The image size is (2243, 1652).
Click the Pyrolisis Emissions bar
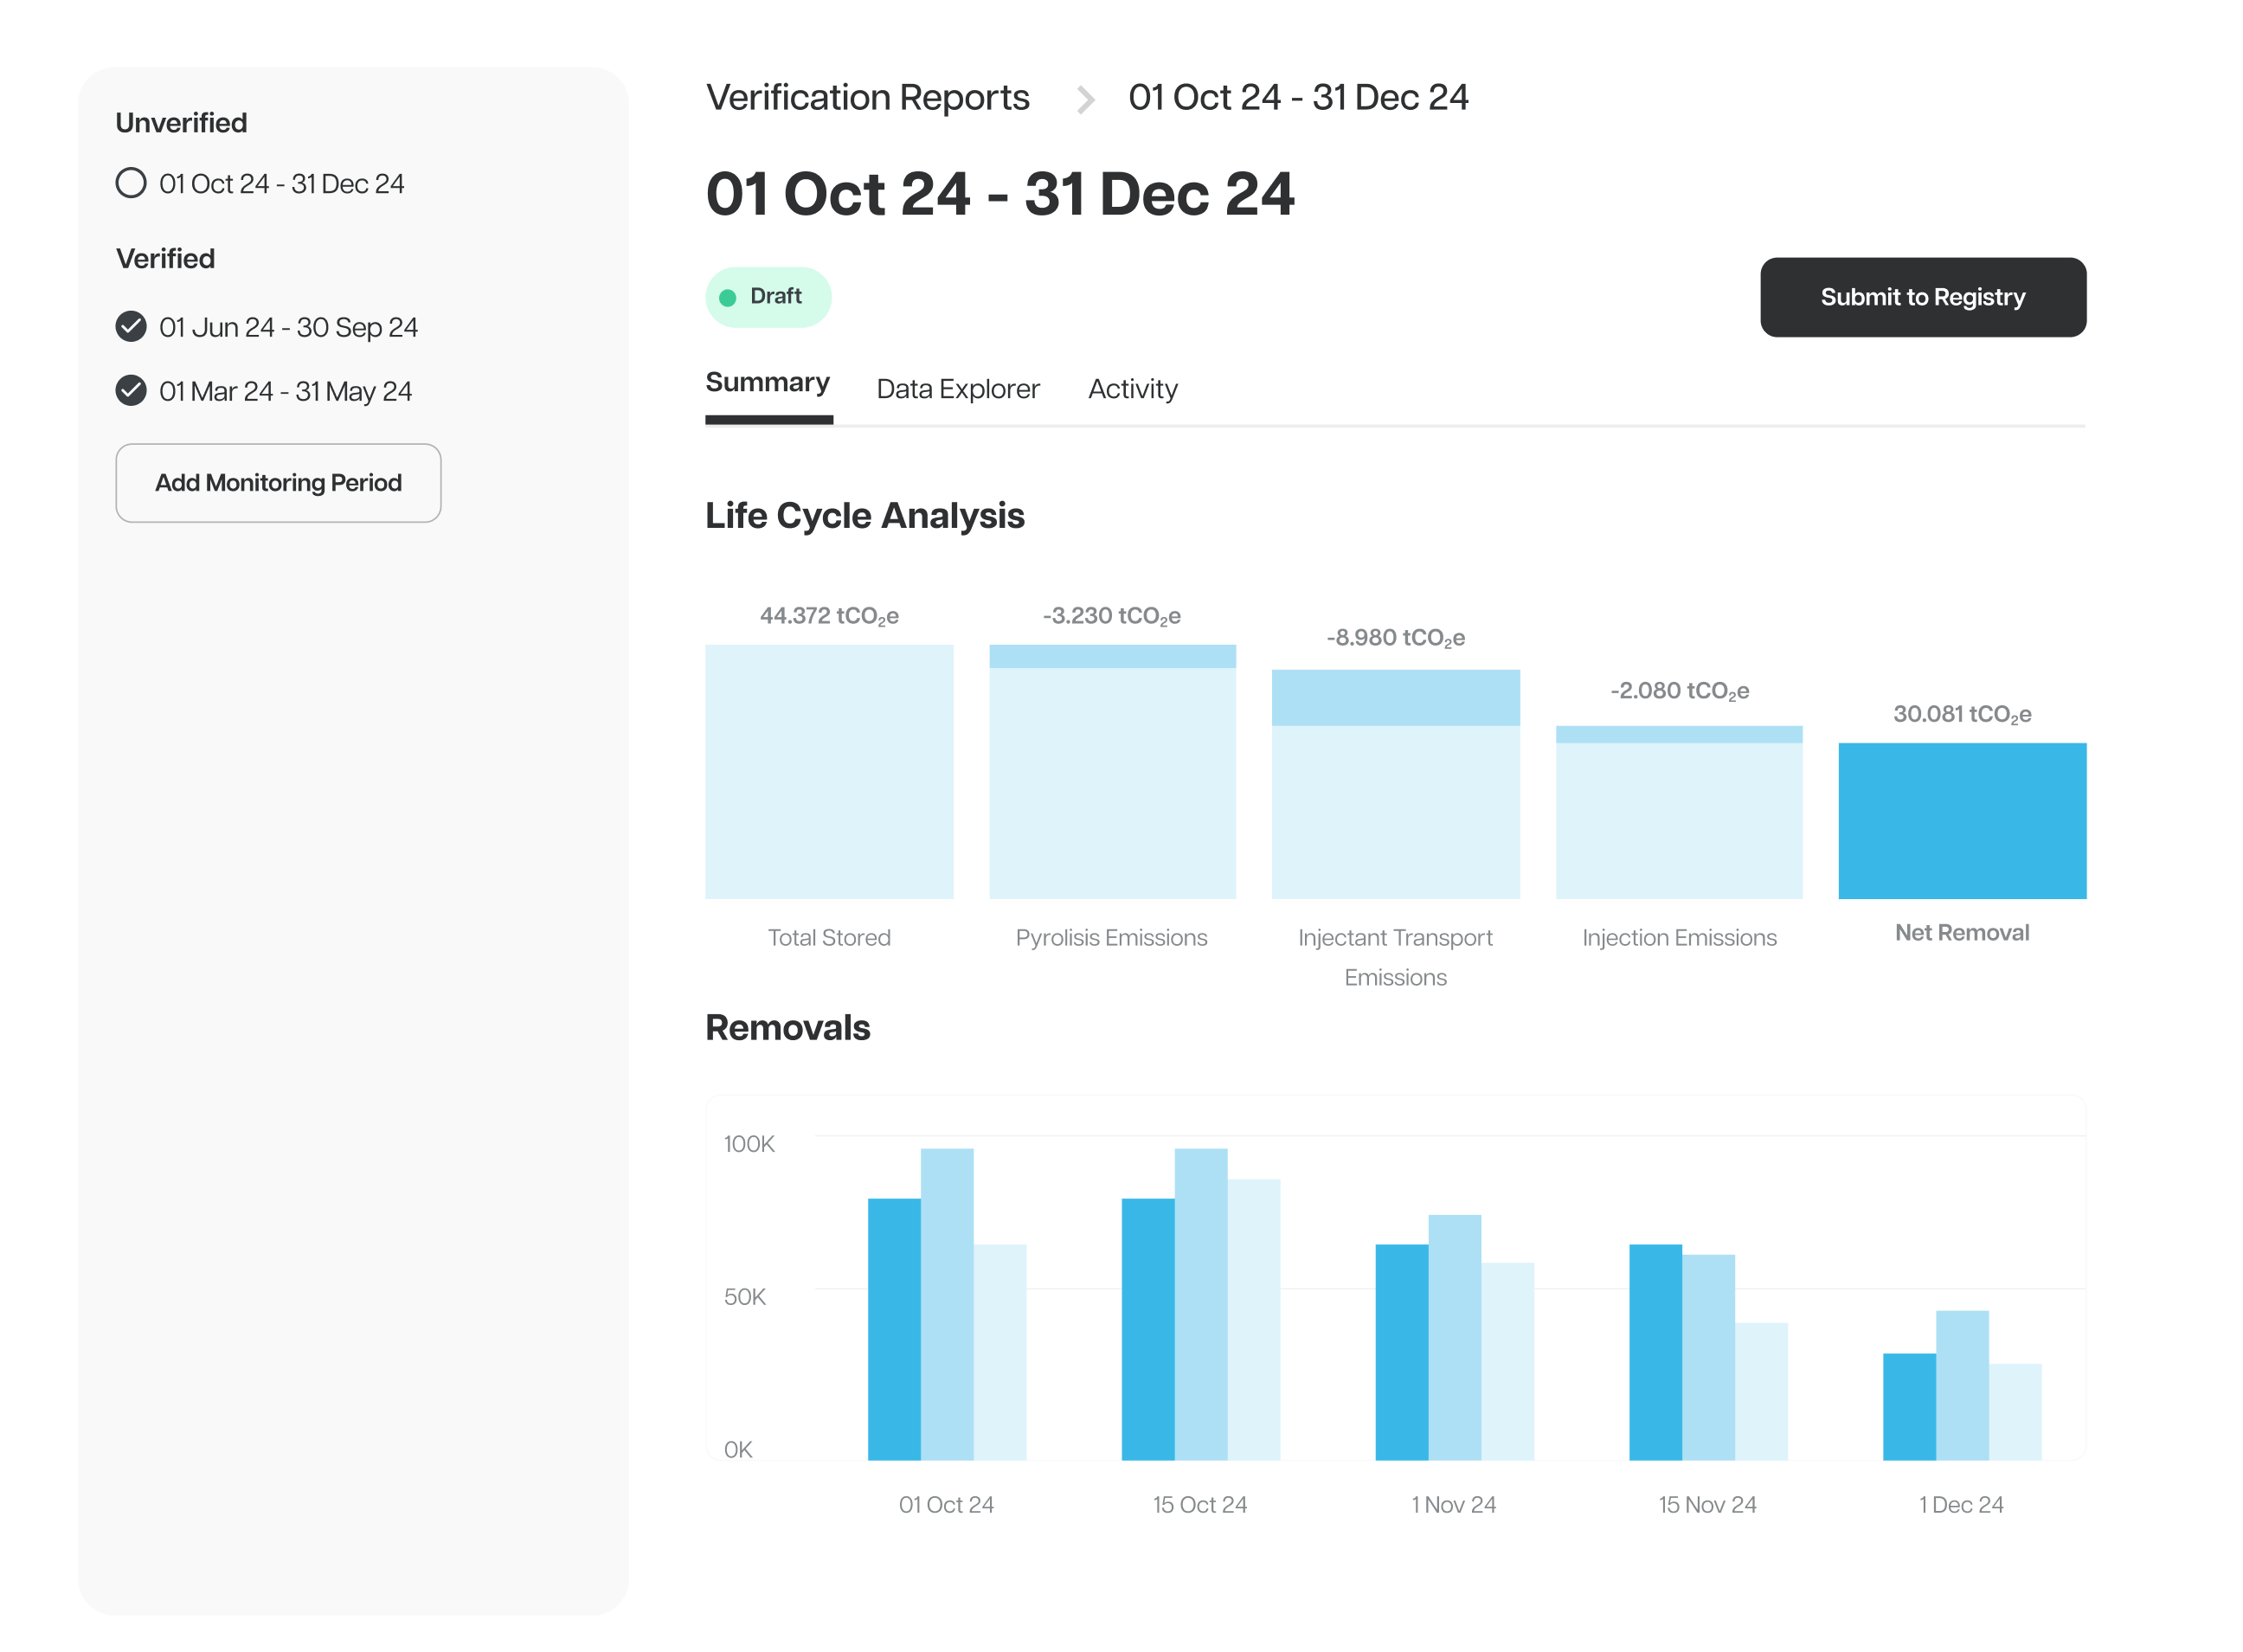(1112, 771)
